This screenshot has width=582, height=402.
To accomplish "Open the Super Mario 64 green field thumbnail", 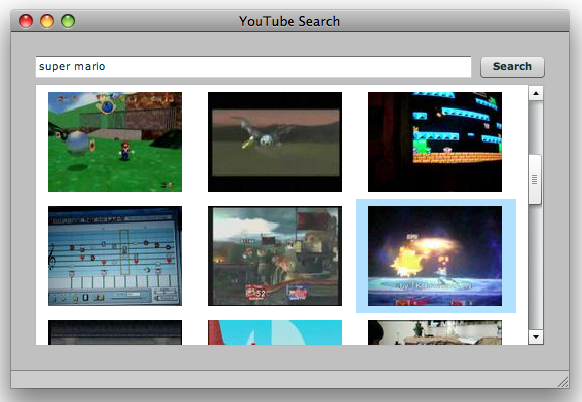I will click(115, 142).
